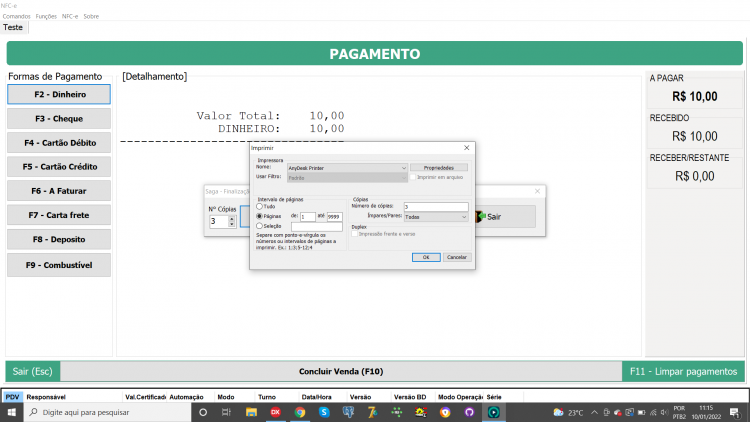The height and width of the screenshot is (422, 750).
Task: Open the GitHub Desktop taskbar icon
Action: 469,412
